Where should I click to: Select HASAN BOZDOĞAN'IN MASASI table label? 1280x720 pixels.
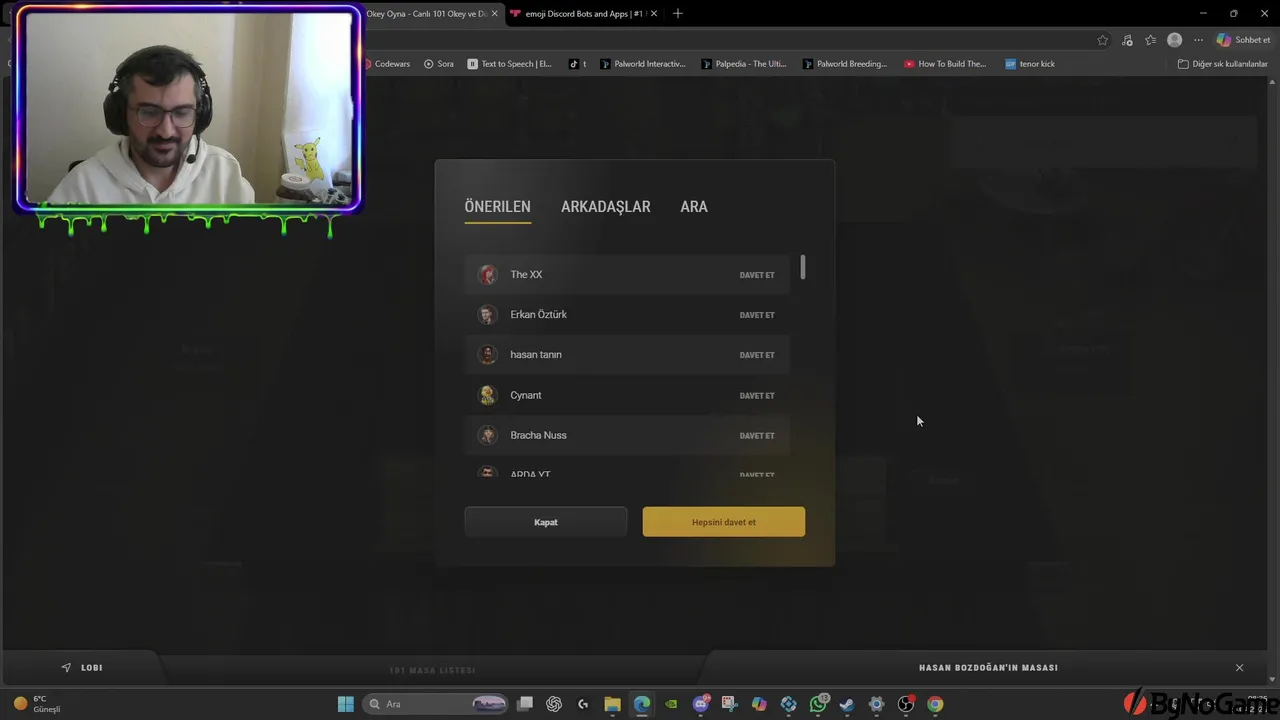tap(988, 667)
